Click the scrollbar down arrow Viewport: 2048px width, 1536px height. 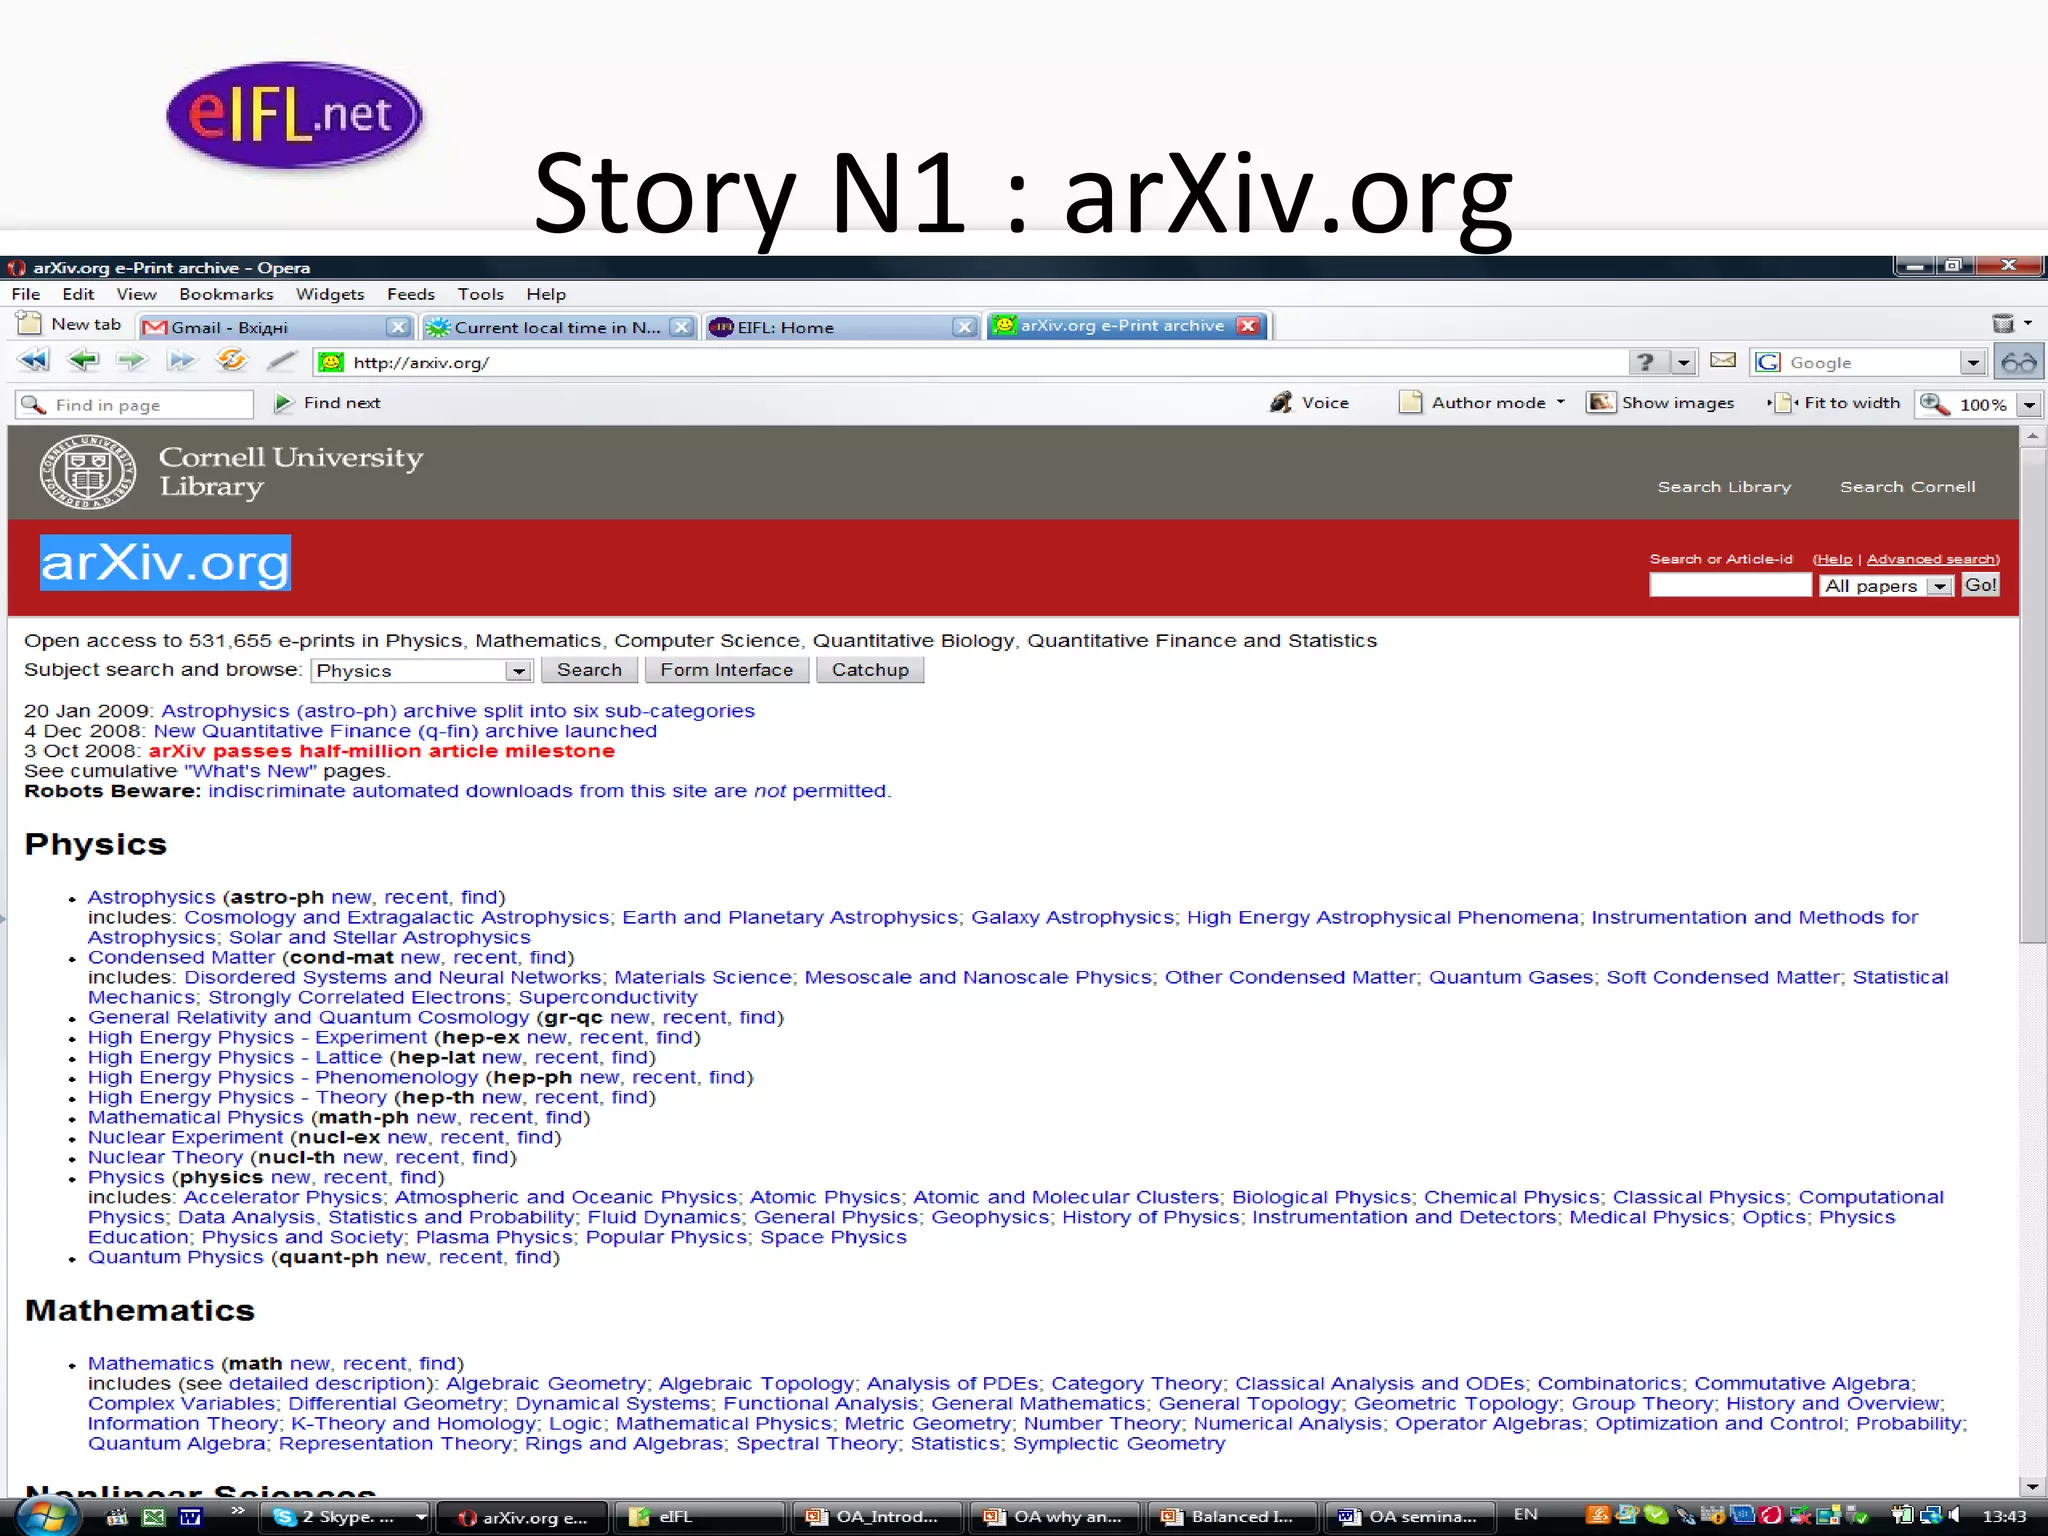click(2032, 1486)
